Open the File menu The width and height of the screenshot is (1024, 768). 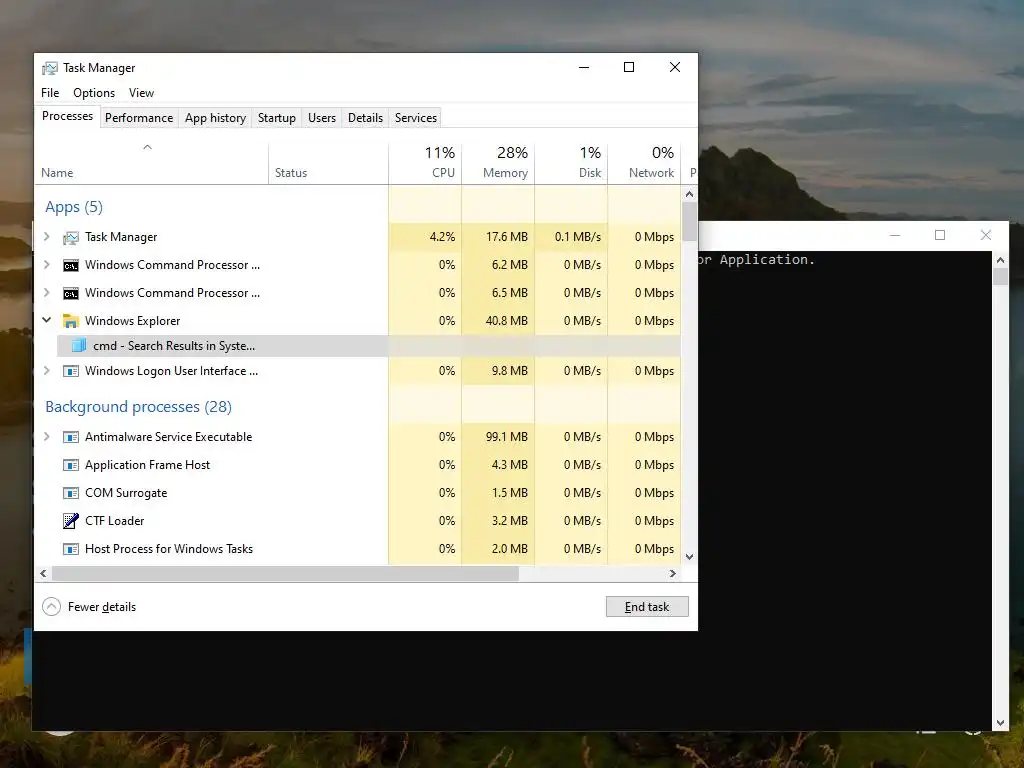(x=50, y=93)
